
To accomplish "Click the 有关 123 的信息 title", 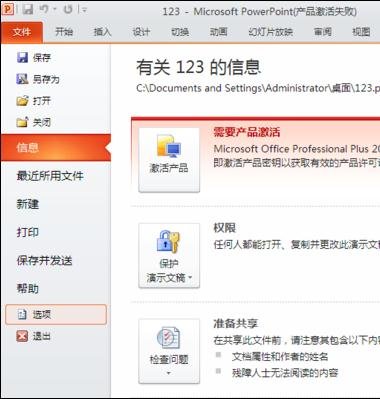I will (198, 67).
